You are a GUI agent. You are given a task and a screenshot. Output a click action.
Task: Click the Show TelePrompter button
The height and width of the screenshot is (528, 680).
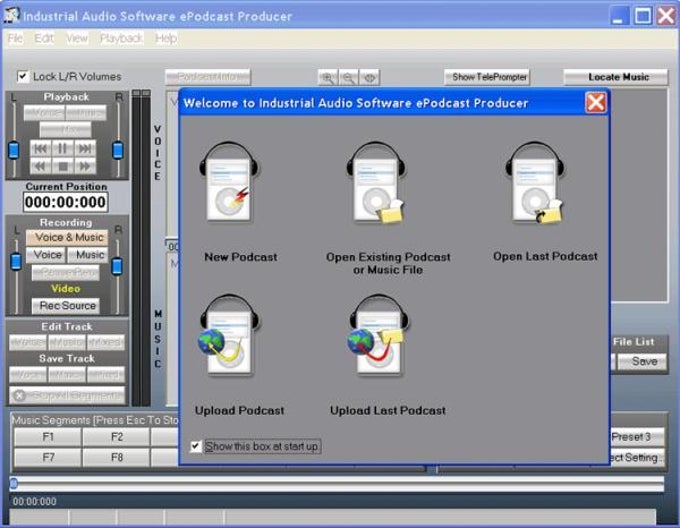click(x=487, y=77)
